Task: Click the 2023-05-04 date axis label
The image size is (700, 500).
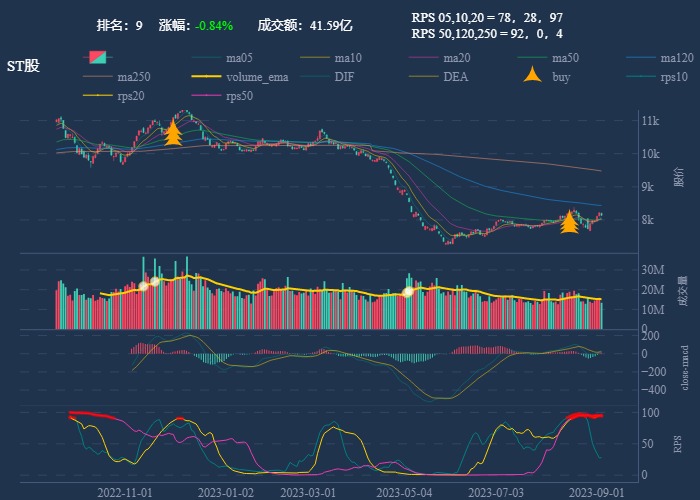Action: 404,492
